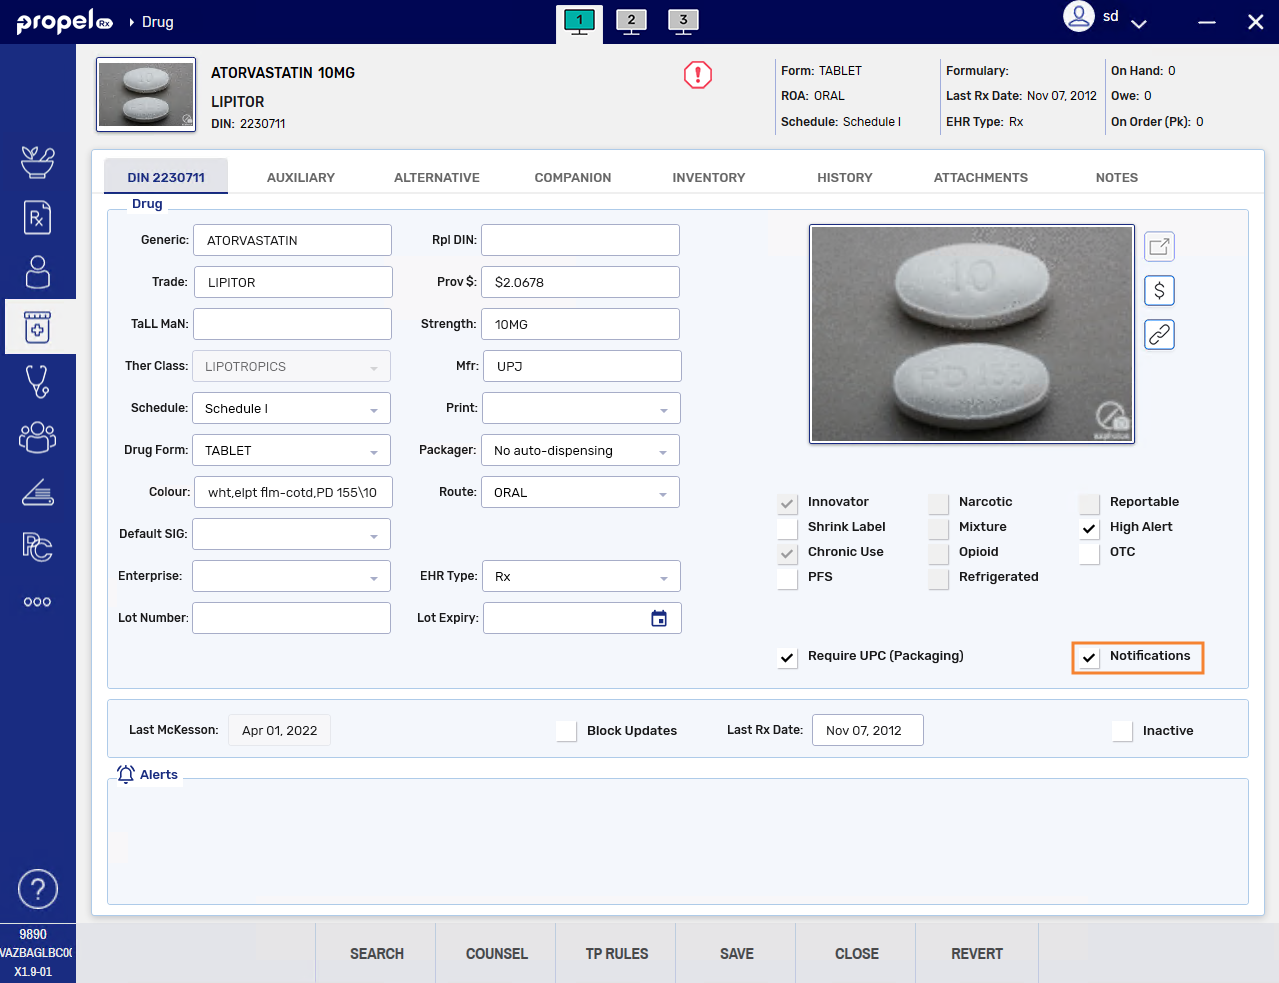Click the Prov $ price field

(x=580, y=282)
